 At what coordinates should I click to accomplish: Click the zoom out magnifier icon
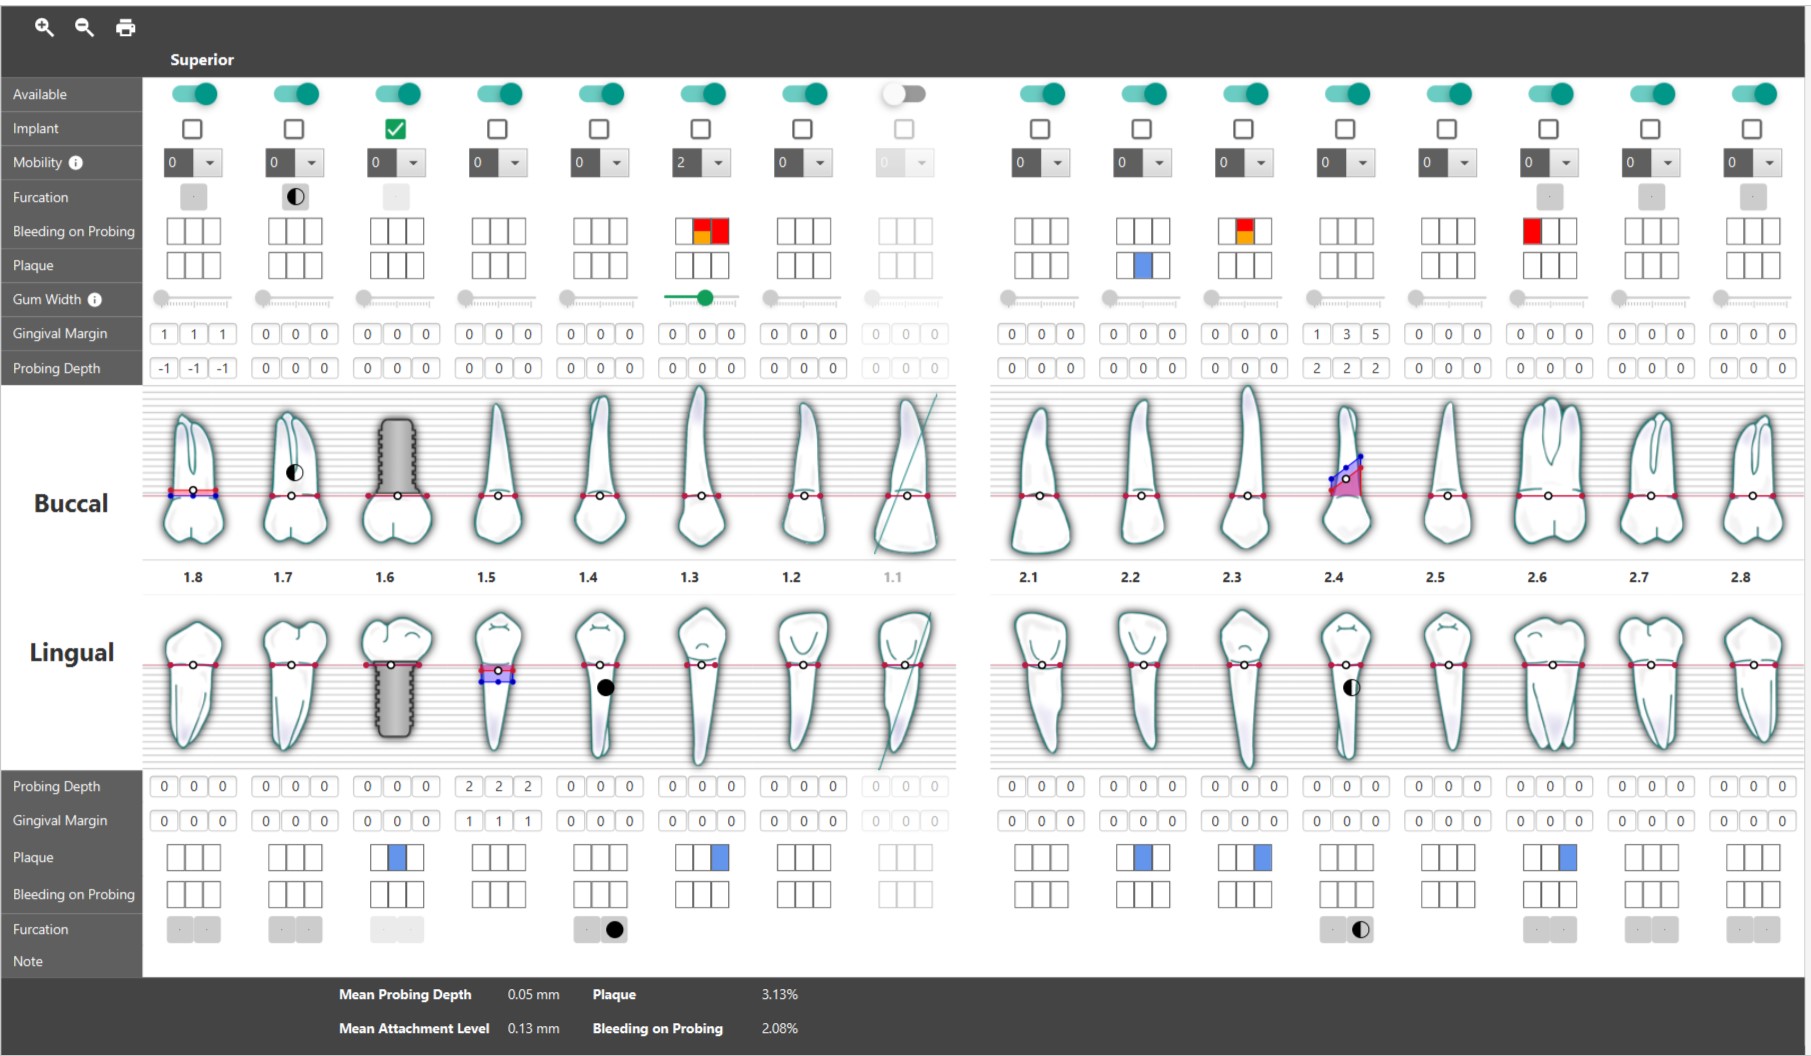85,27
